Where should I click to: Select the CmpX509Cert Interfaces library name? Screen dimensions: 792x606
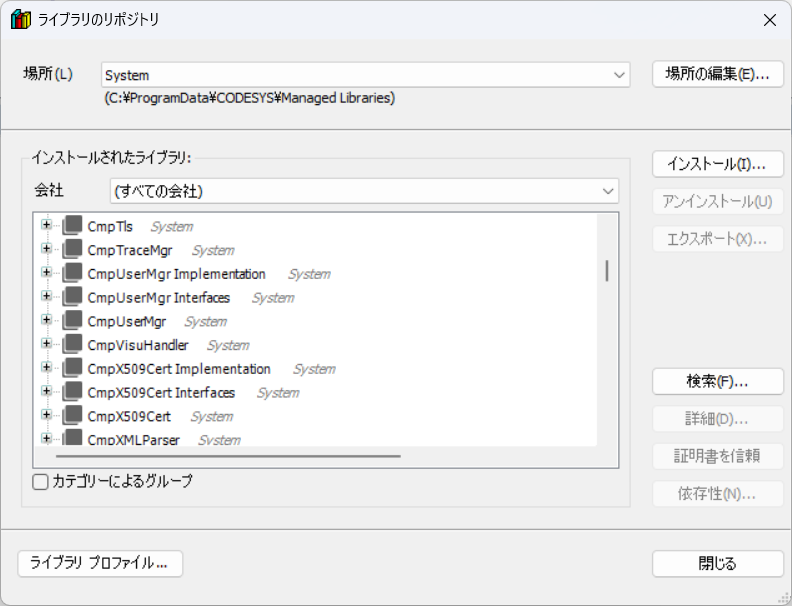tap(161, 392)
